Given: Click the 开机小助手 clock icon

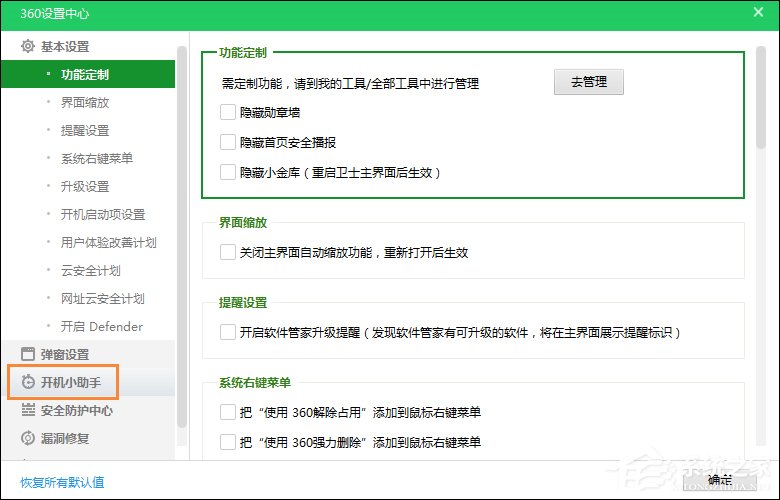Looking at the screenshot, I should pyautogui.click(x=28, y=382).
